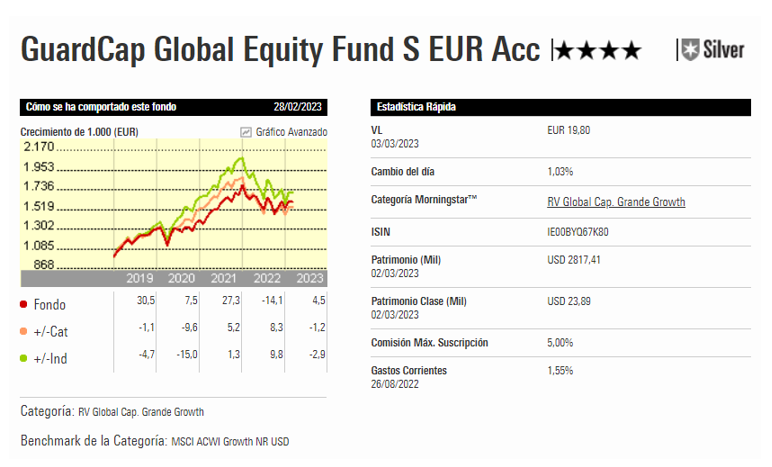Click the green +/-Ind legend dot
The height and width of the screenshot is (467, 772).
(x=24, y=357)
